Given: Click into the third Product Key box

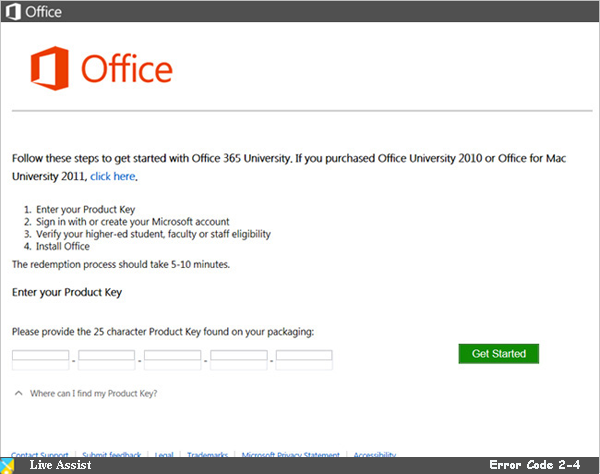Looking at the screenshot, I should 173,360.
